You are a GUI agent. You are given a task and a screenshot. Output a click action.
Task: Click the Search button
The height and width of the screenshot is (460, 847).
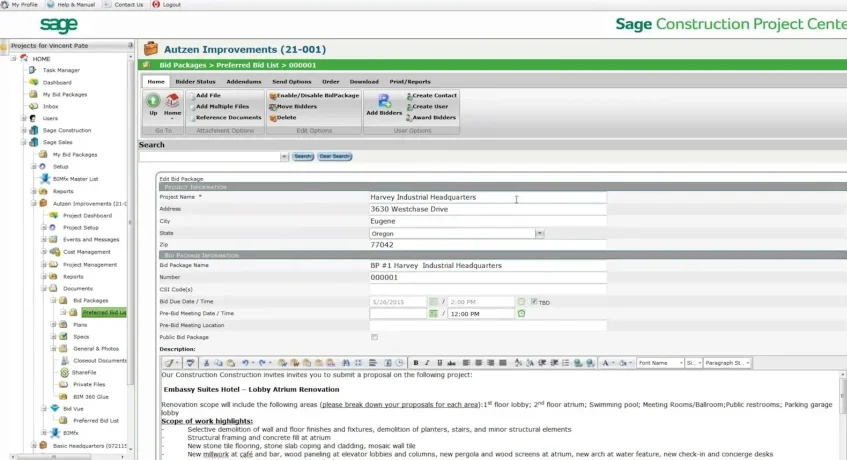302,157
